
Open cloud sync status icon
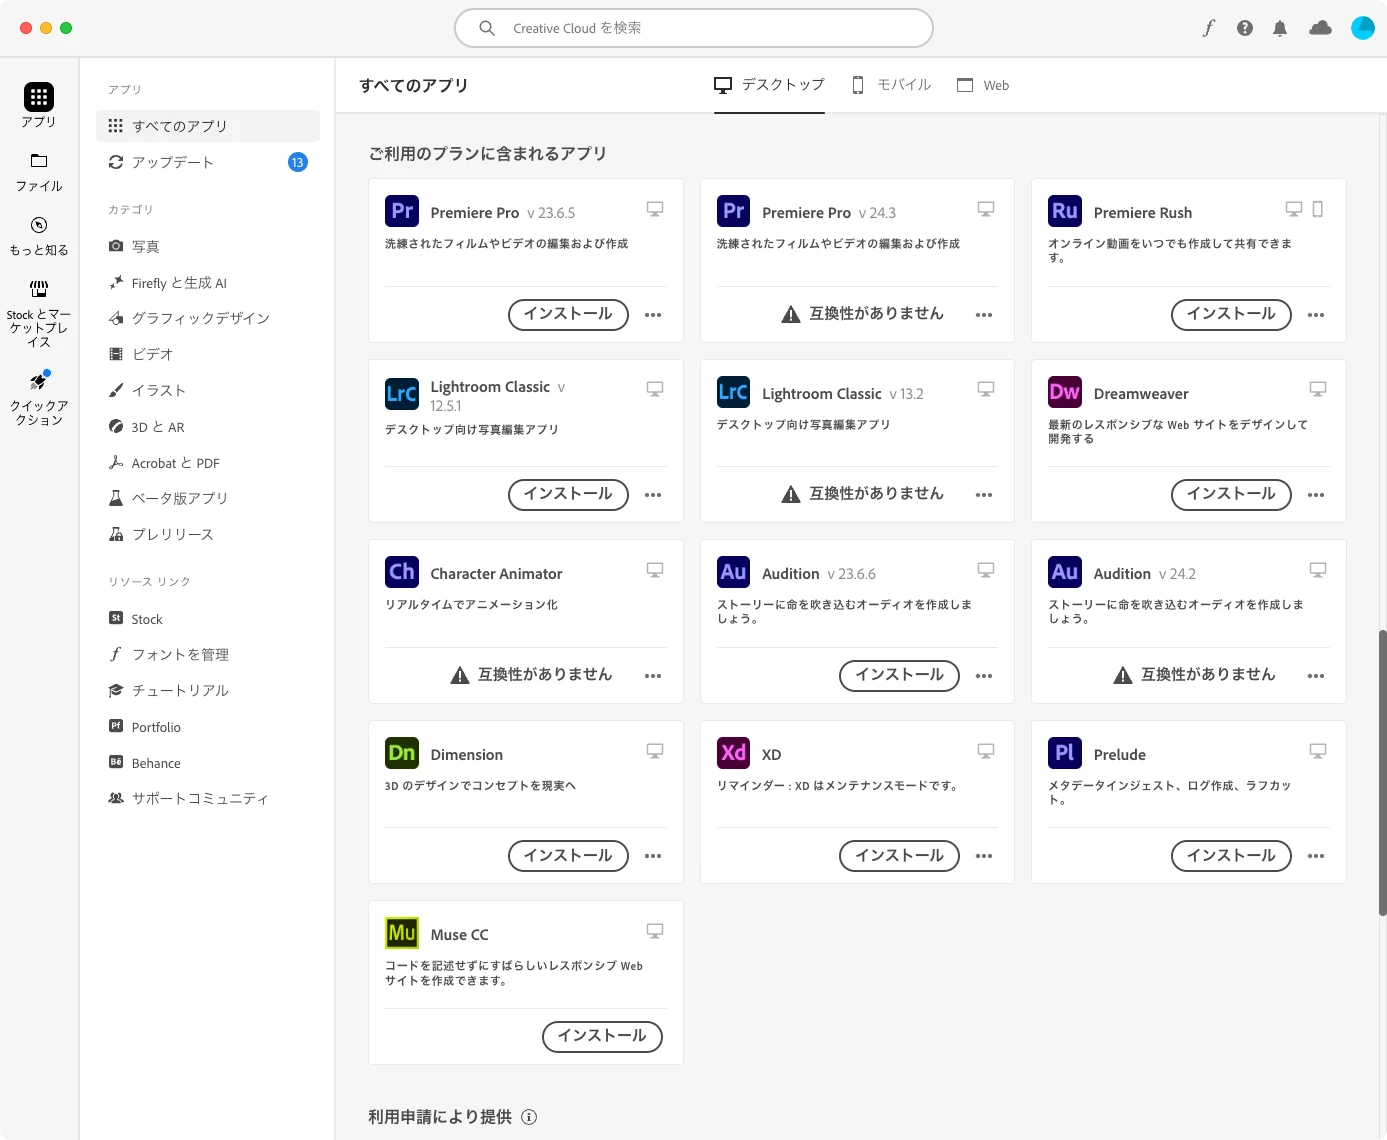1320,28
